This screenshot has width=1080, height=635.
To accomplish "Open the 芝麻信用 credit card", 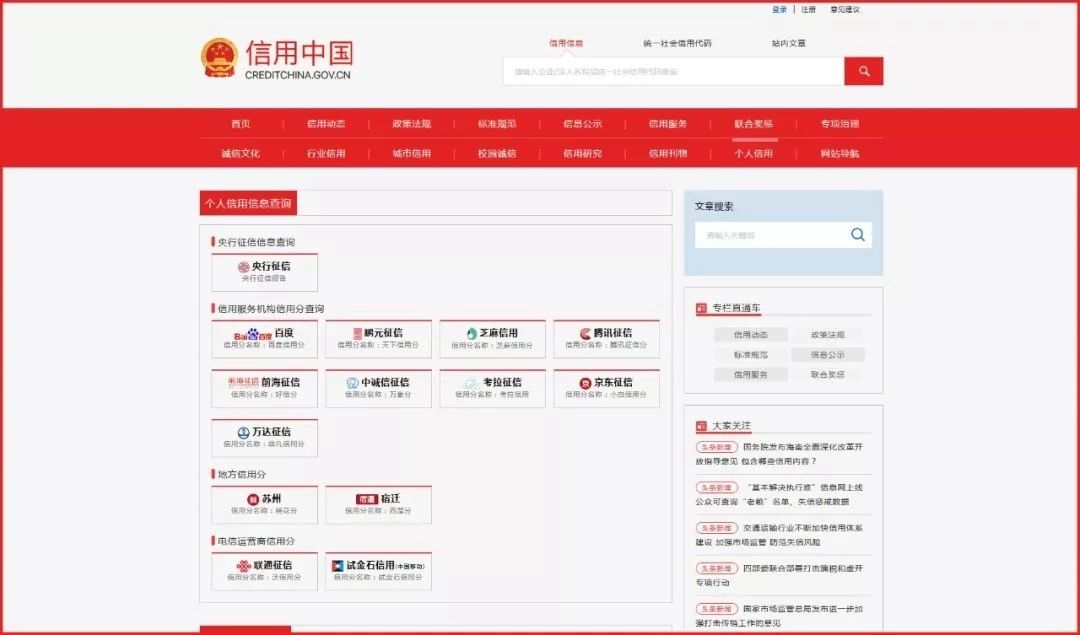I will [x=492, y=338].
